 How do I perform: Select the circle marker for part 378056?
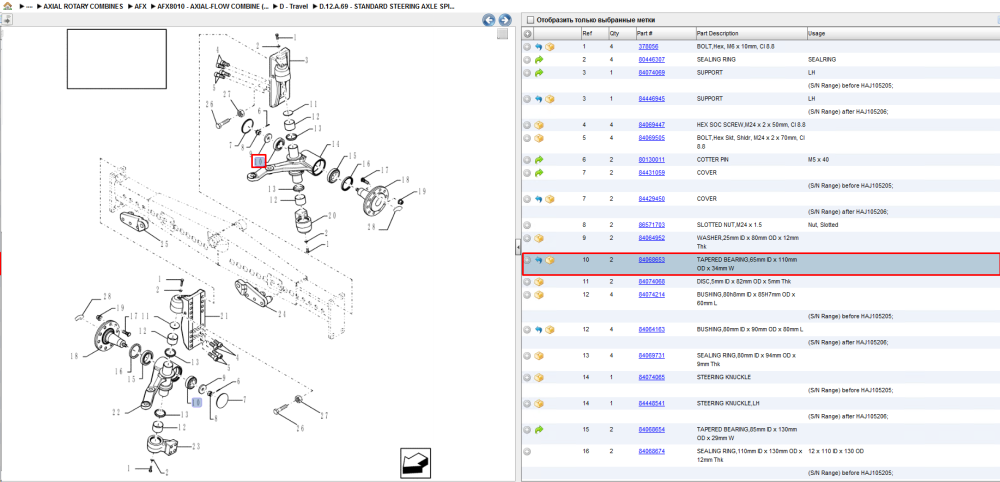[x=527, y=47]
